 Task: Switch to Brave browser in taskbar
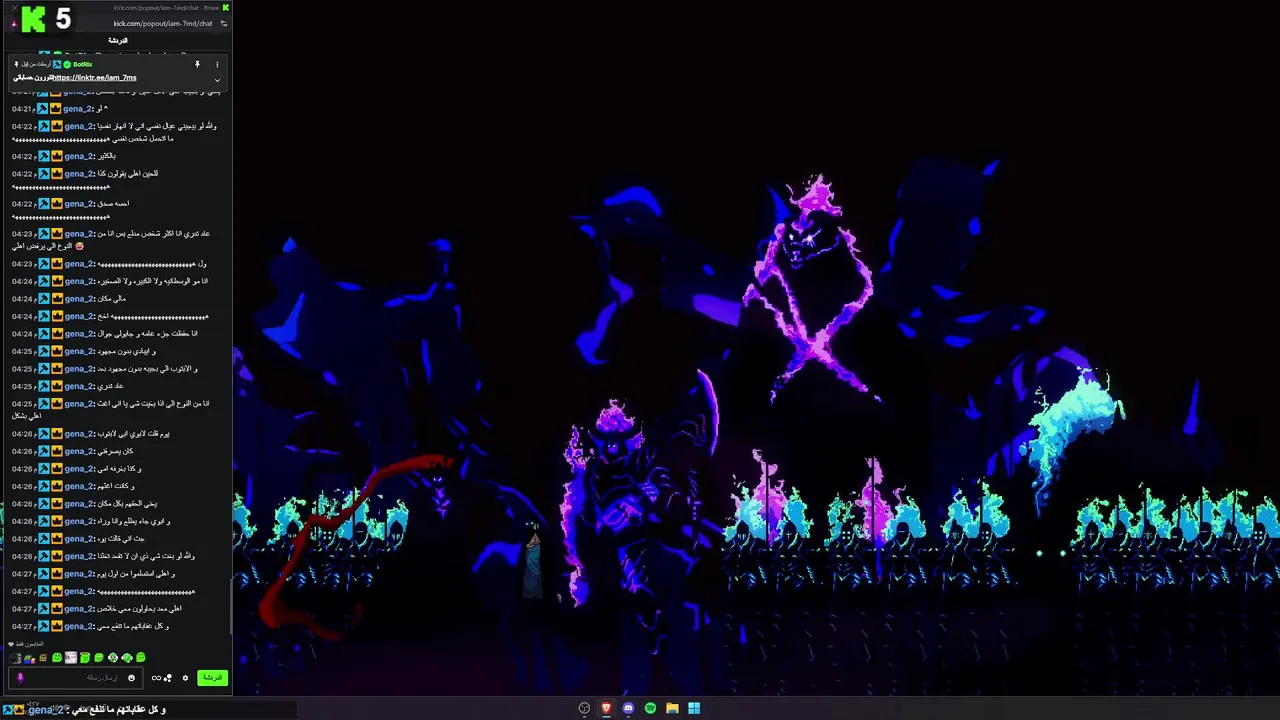pyautogui.click(x=606, y=708)
